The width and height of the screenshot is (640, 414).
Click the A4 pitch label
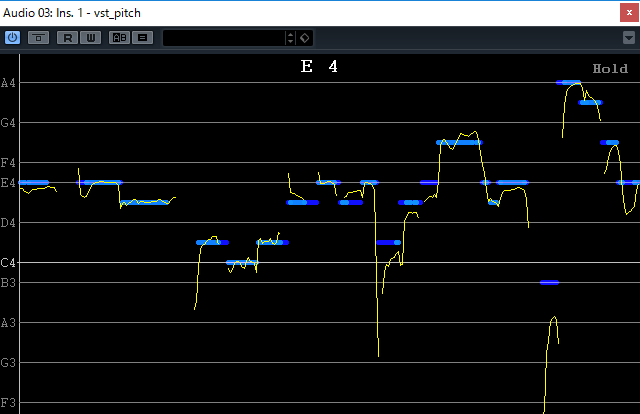(x=8, y=83)
